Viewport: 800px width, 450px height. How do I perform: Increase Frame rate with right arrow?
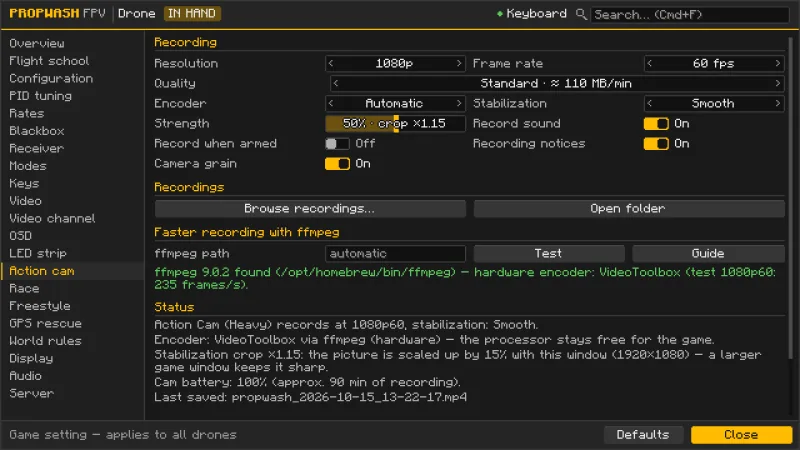point(778,63)
